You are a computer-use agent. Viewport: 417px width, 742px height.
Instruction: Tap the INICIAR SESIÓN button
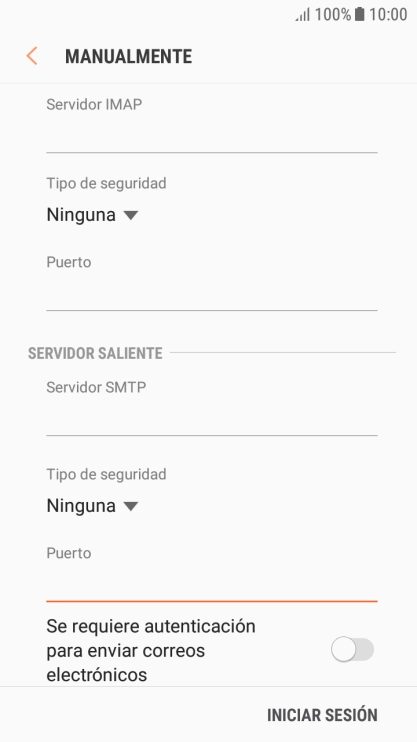click(322, 715)
